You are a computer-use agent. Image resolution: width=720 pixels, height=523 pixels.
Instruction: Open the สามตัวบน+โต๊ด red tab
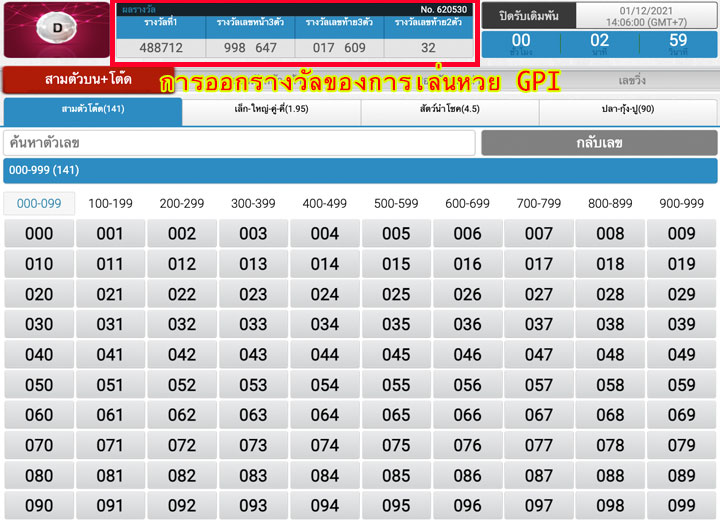pyautogui.click(x=88, y=80)
